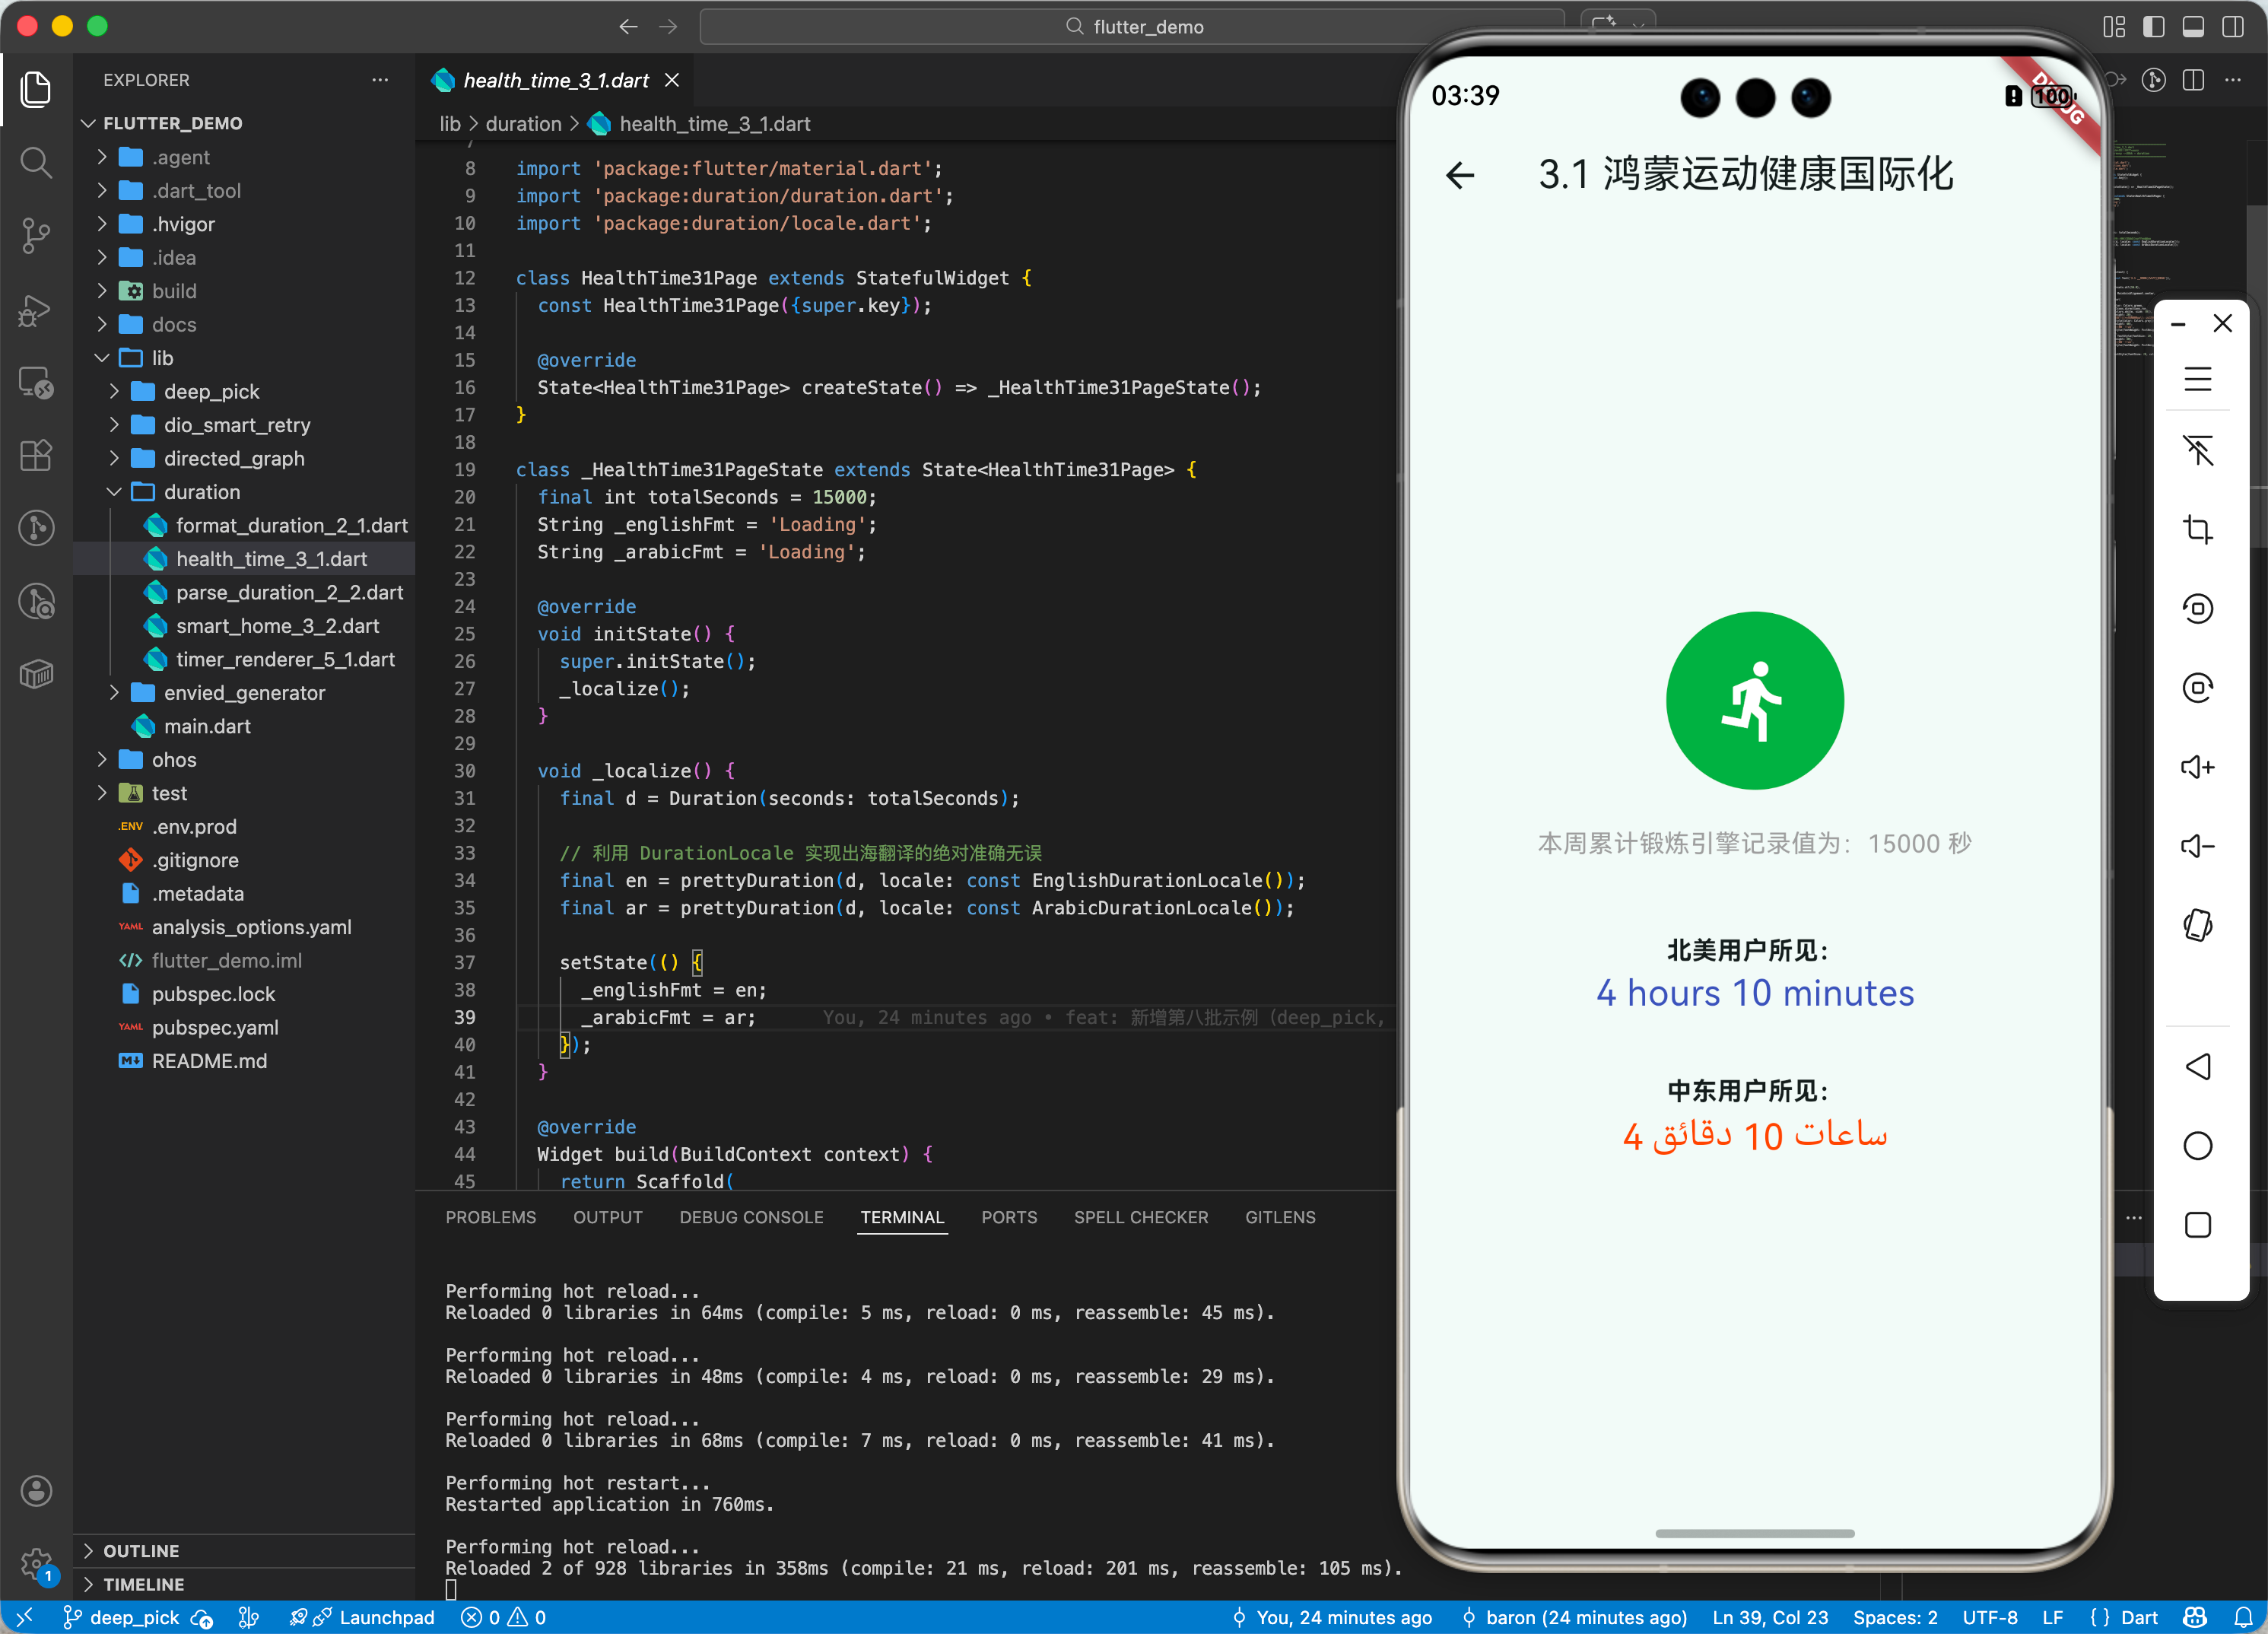
Task: Click the emulator screenshot crop icon
Action: [x=2197, y=529]
